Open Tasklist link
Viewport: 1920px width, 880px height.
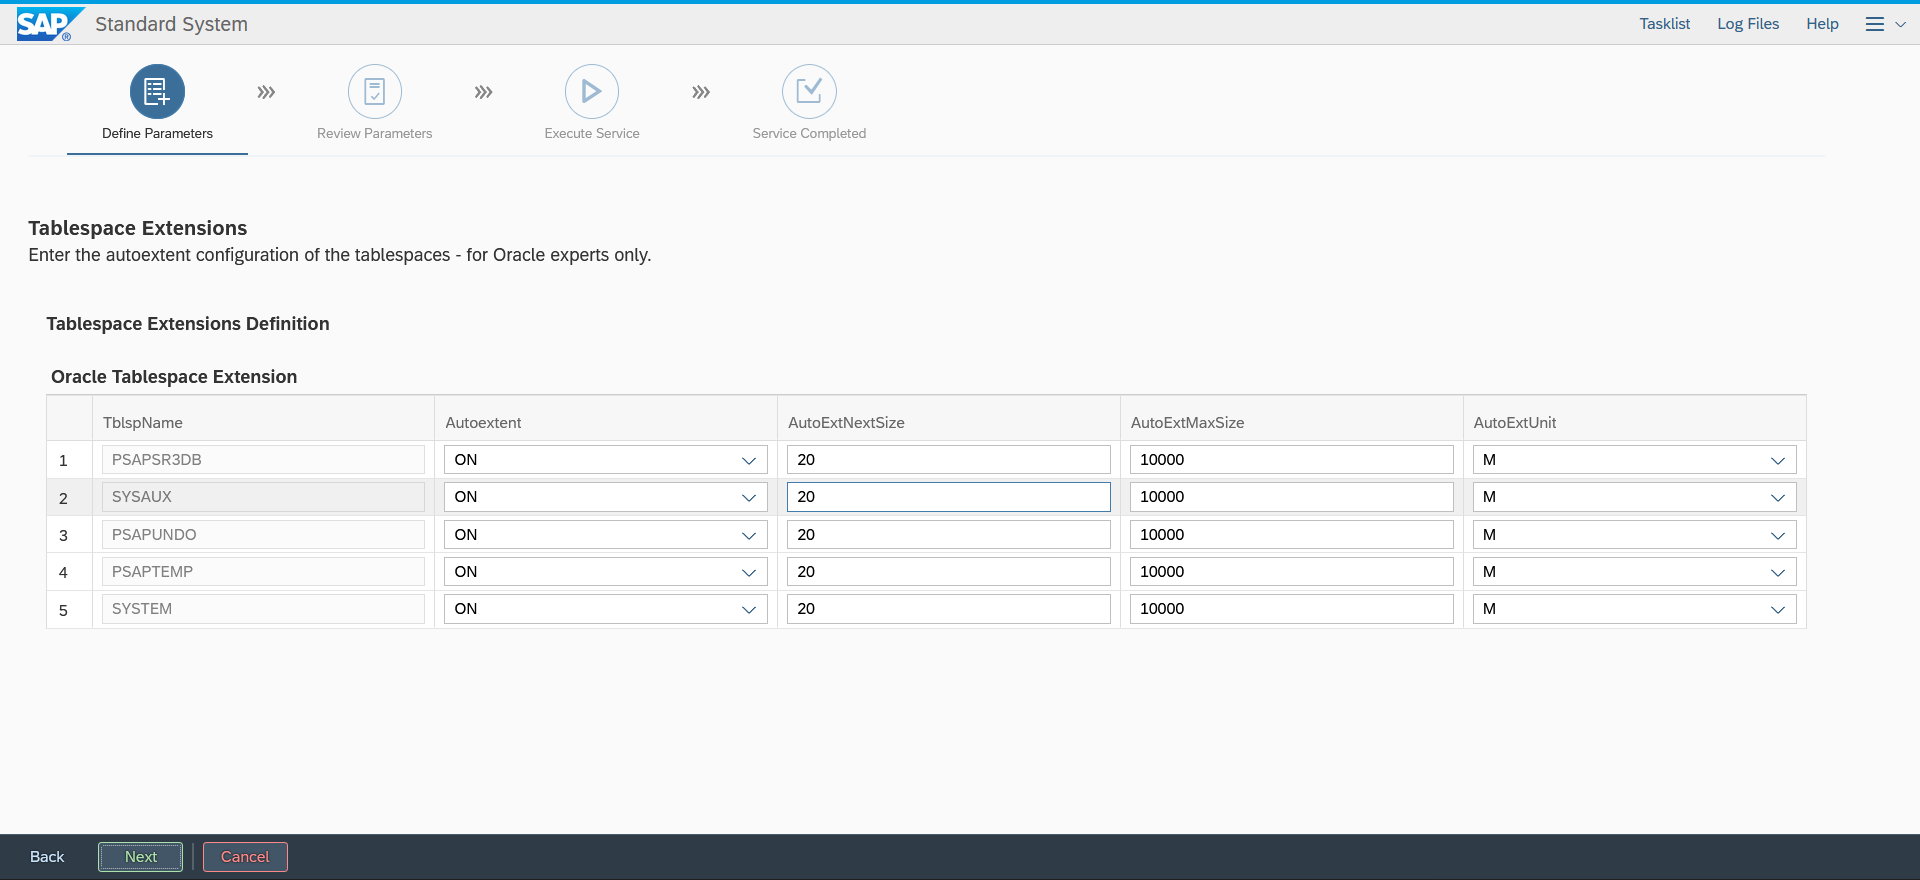tap(1664, 24)
